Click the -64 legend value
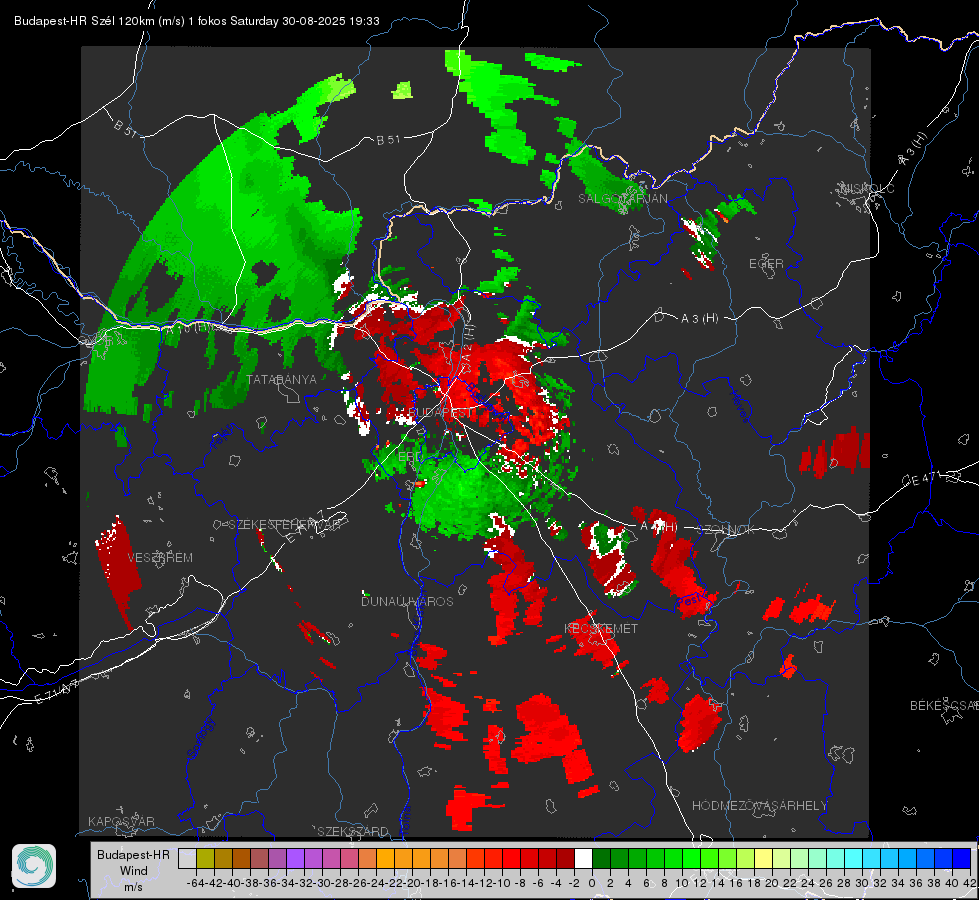Screen dimensions: 979x900 click(196, 883)
